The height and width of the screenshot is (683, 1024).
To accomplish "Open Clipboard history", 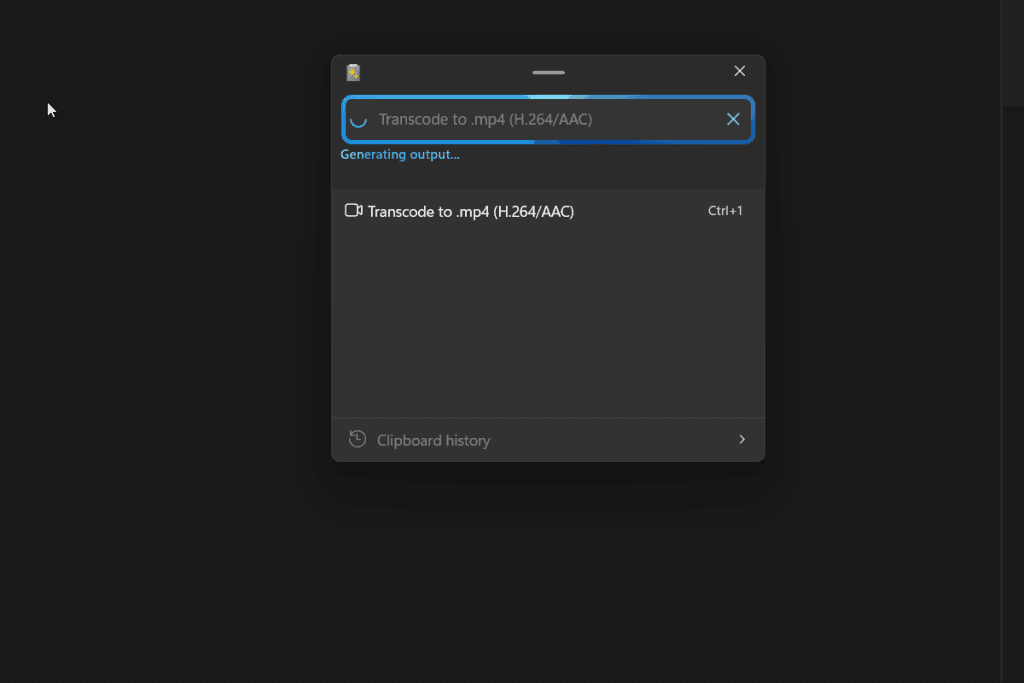I will click(548, 439).
